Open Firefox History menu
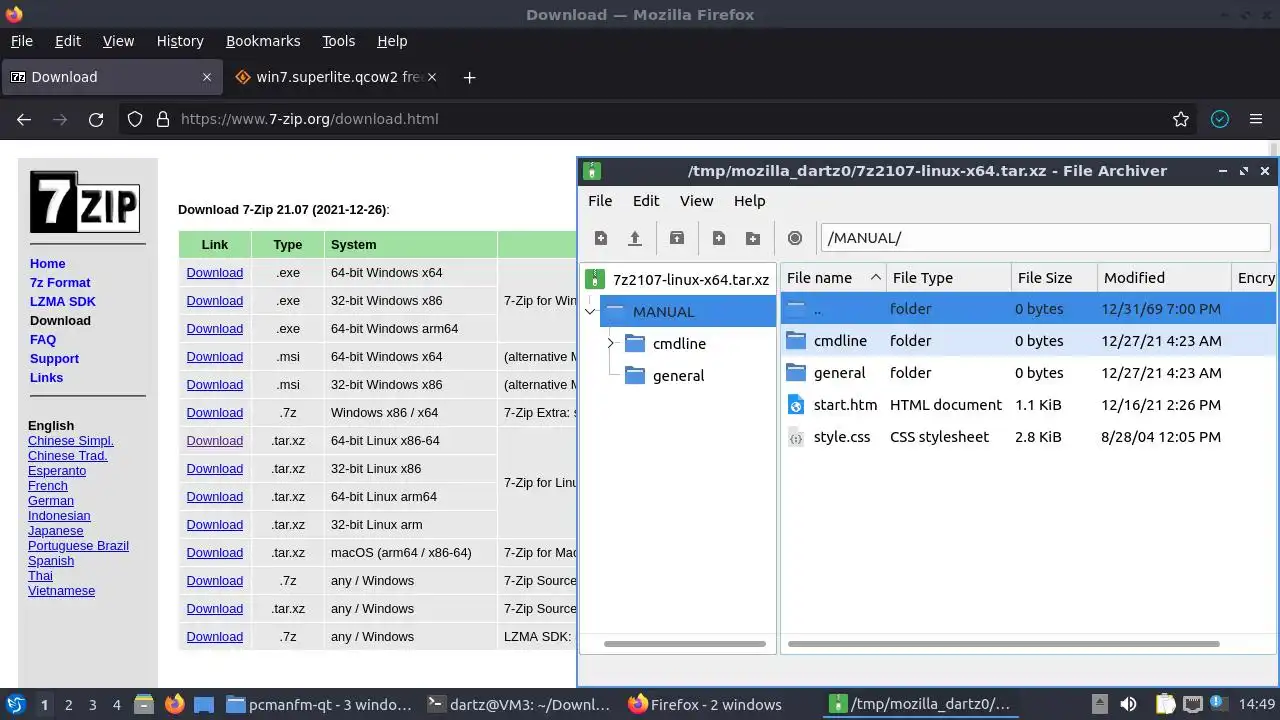The width and height of the screenshot is (1280, 720). point(180,41)
